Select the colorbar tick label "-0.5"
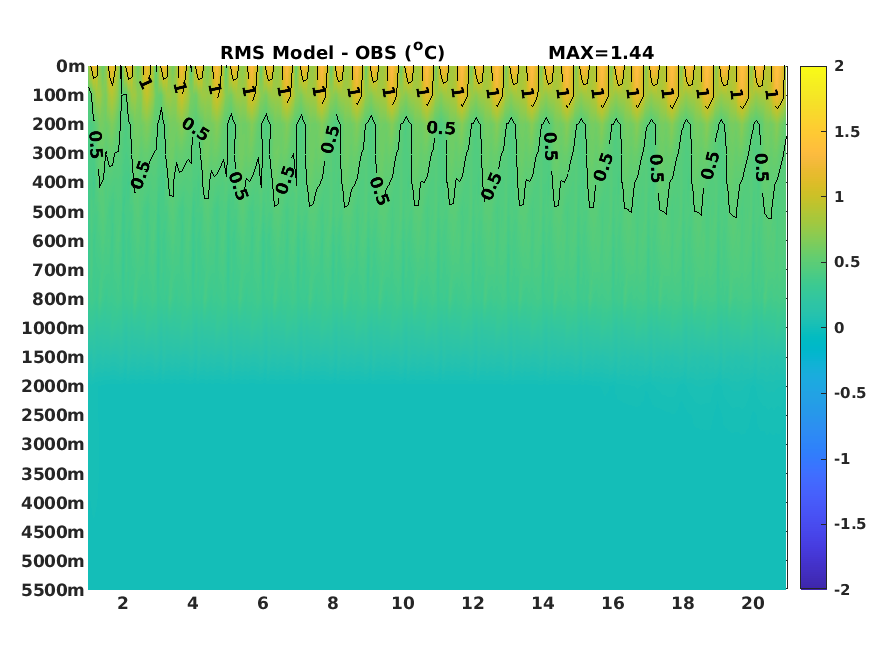 (x=850, y=393)
